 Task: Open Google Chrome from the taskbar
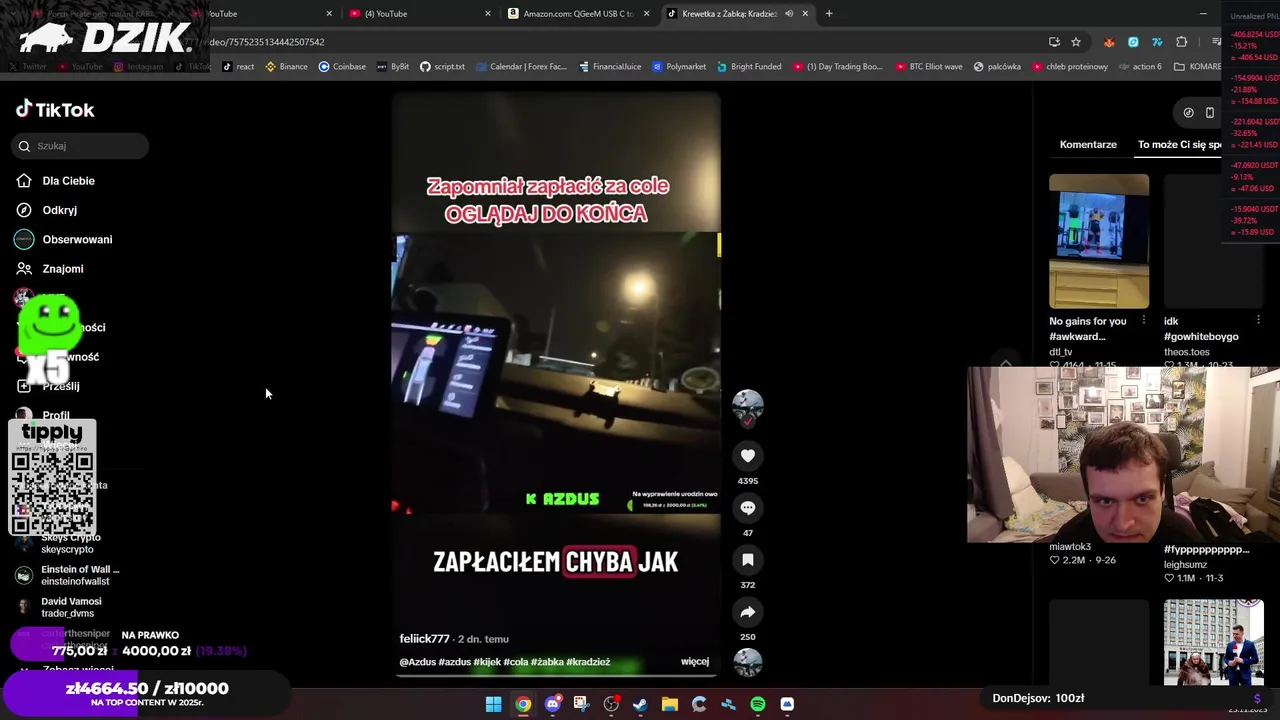(x=523, y=704)
